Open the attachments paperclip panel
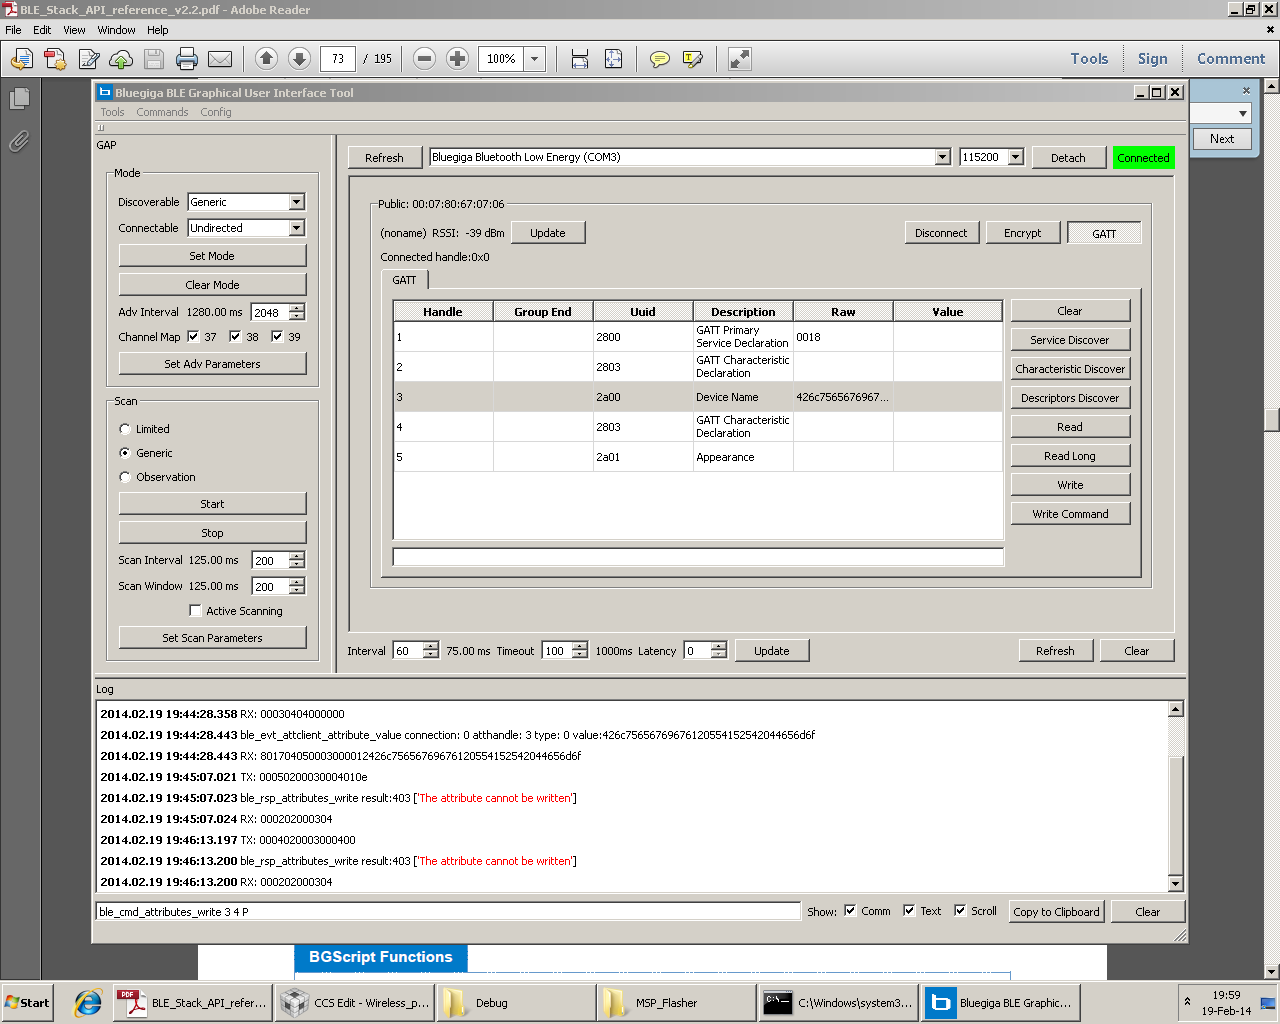The height and width of the screenshot is (1024, 1280). [19, 141]
